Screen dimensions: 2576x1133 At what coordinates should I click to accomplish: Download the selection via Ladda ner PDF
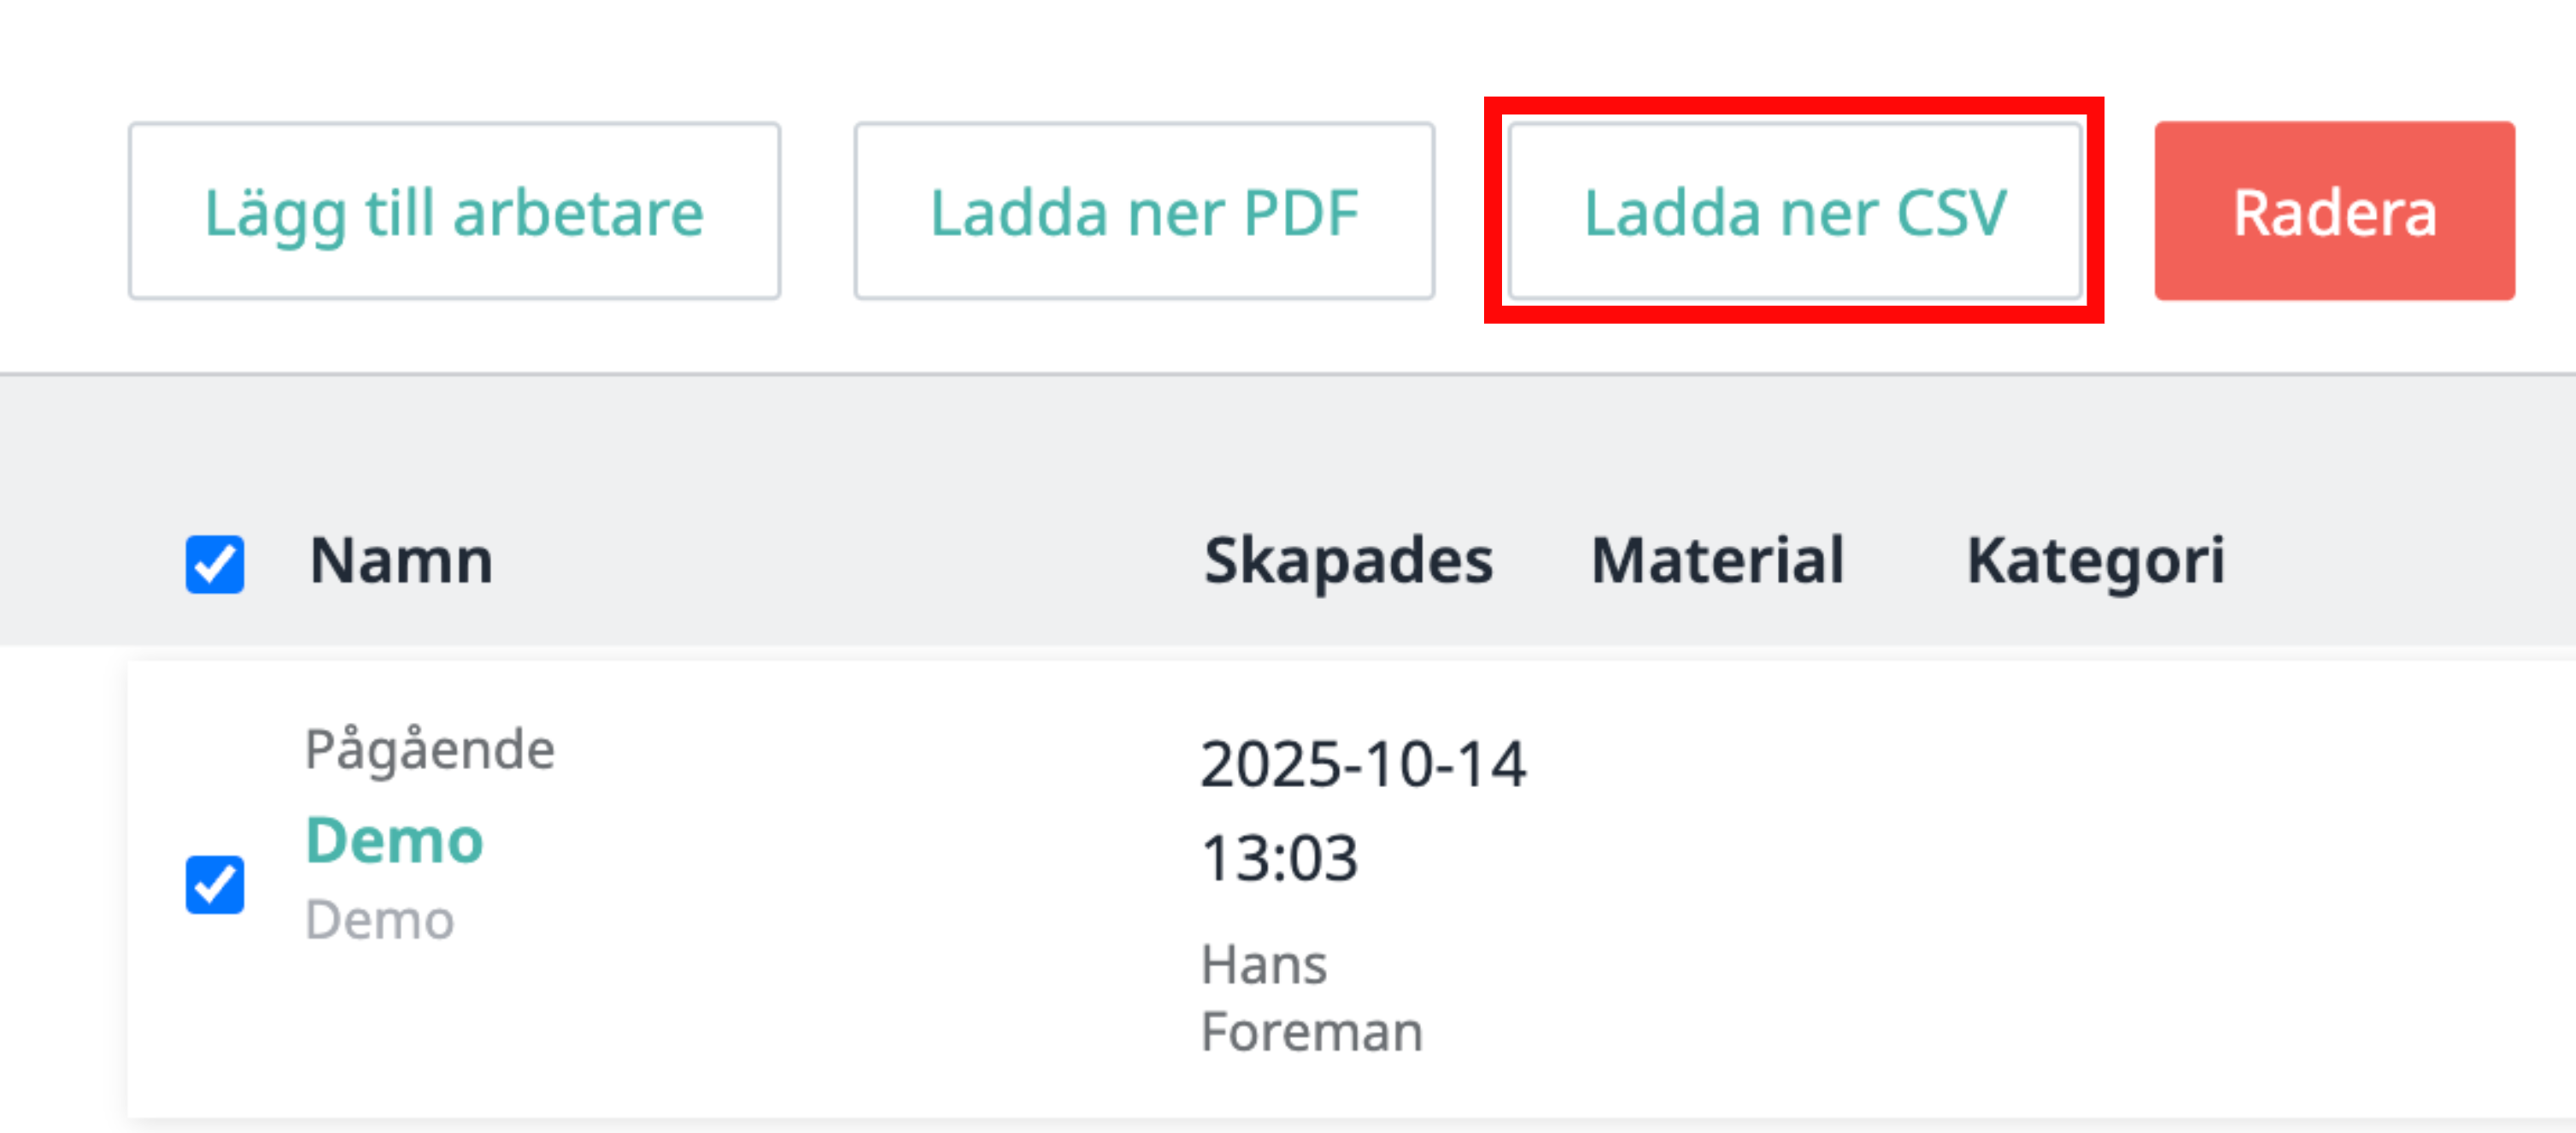[x=1144, y=211]
